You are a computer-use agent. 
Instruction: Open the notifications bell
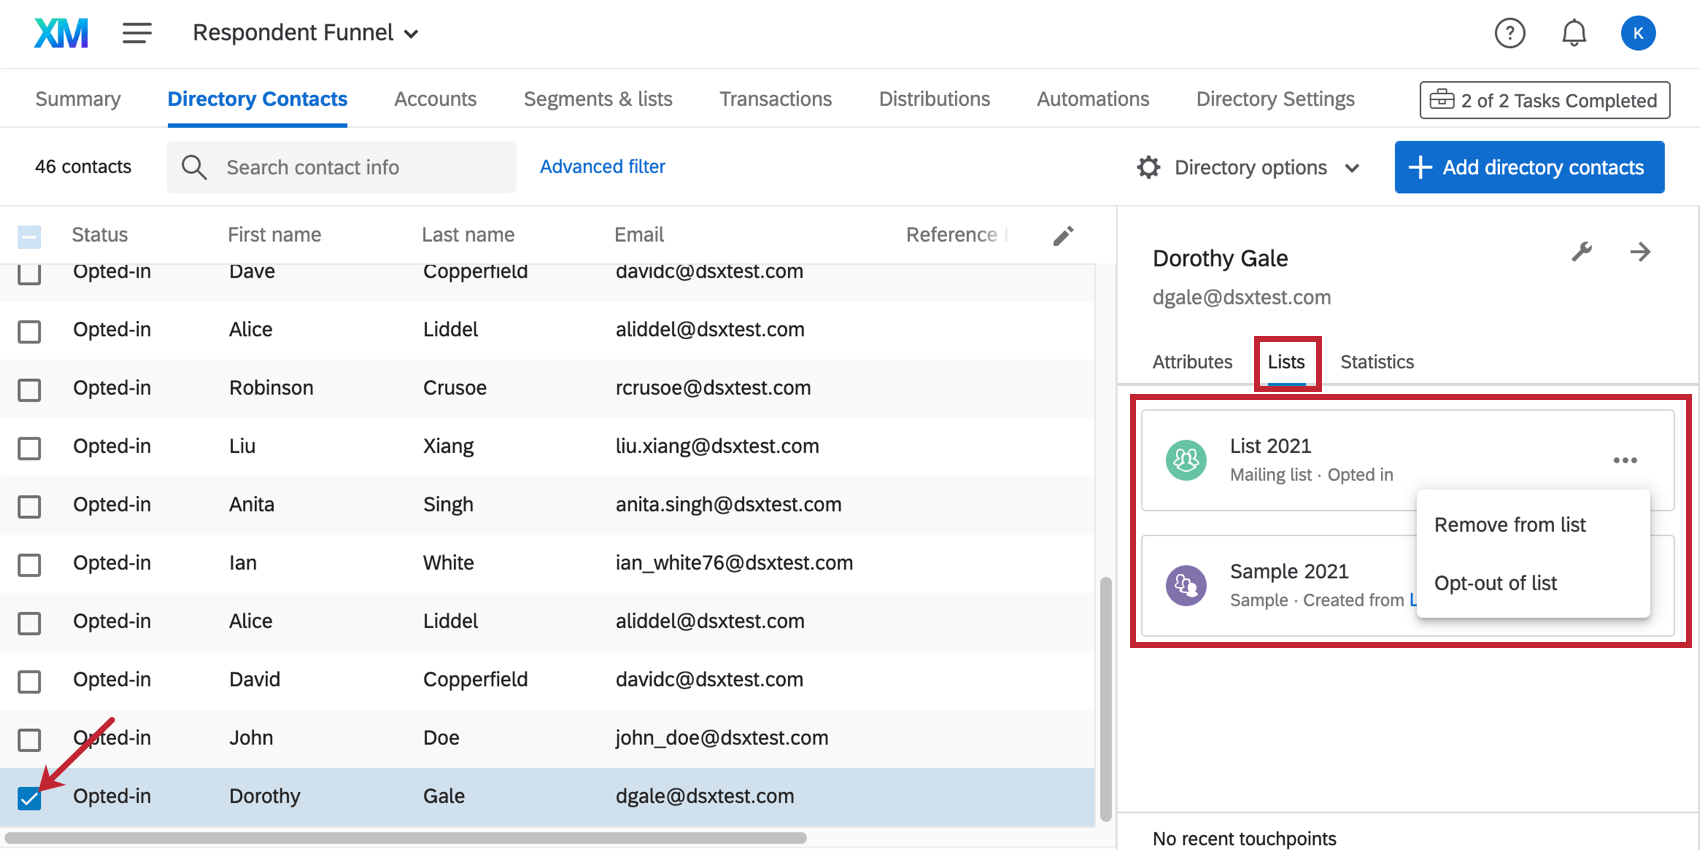[1573, 33]
